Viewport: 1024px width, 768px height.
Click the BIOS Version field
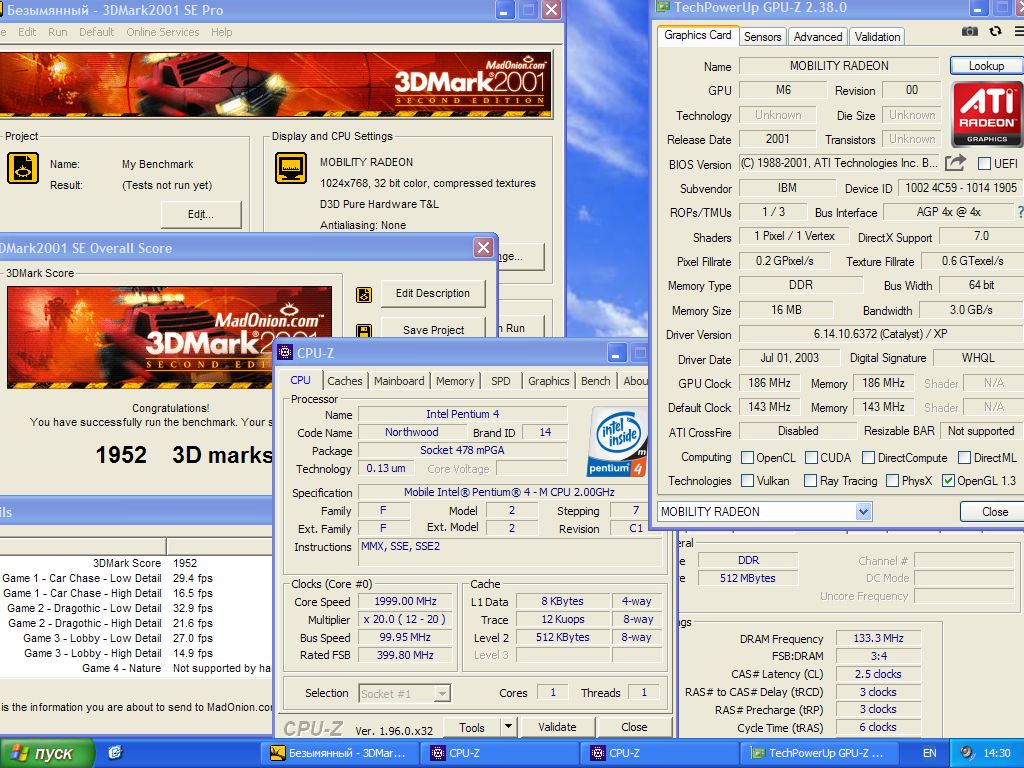[x=839, y=163]
